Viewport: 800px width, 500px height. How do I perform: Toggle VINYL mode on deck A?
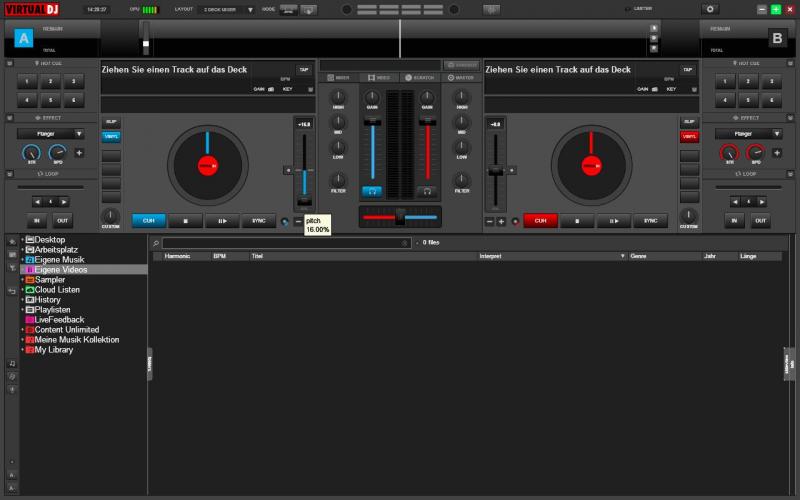[x=111, y=136]
